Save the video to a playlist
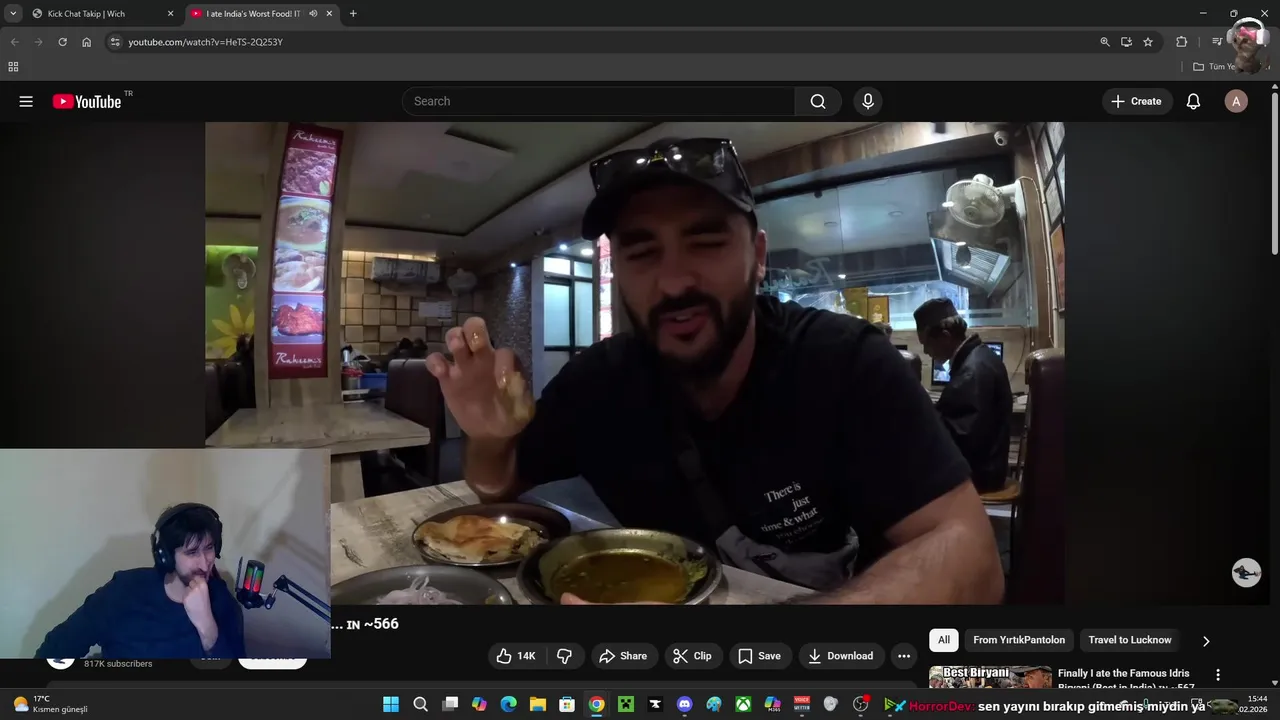Viewport: 1280px width, 720px height. tap(759, 656)
